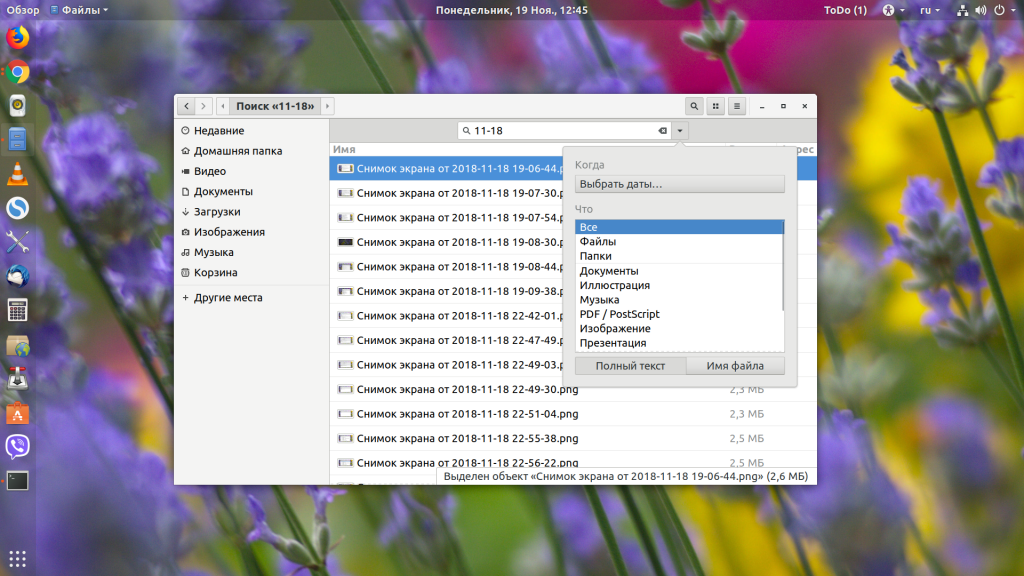Image resolution: width=1024 pixels, height=576 pixels.
Task: Open Изображения in sidebar
Action: click(251, 232)
